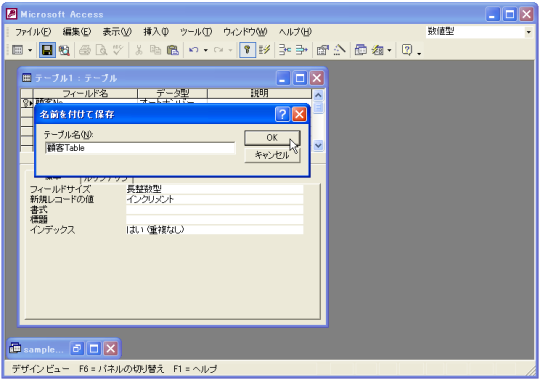
Task: Click the Indexes toolbar icon
Action: tap(264, 50)
